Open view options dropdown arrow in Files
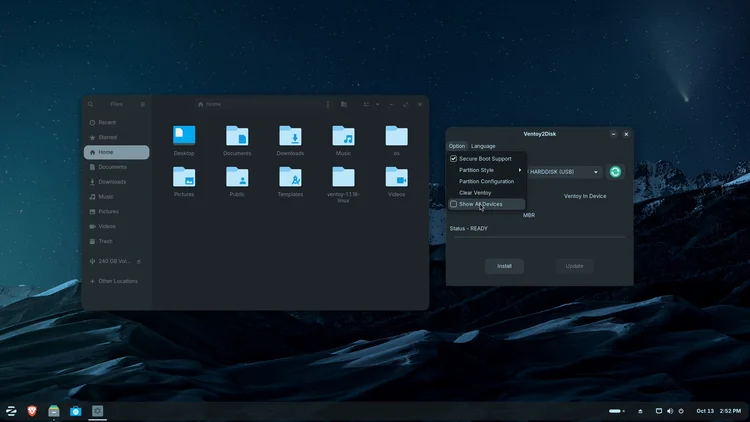 click(377, 104)
